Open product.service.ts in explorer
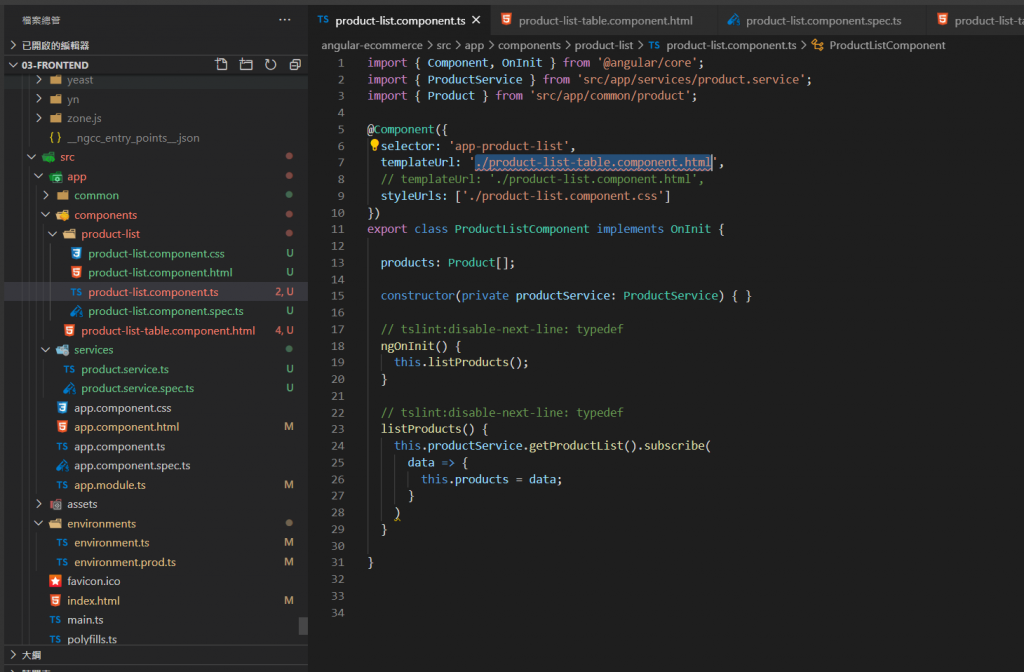 point(124,369)
